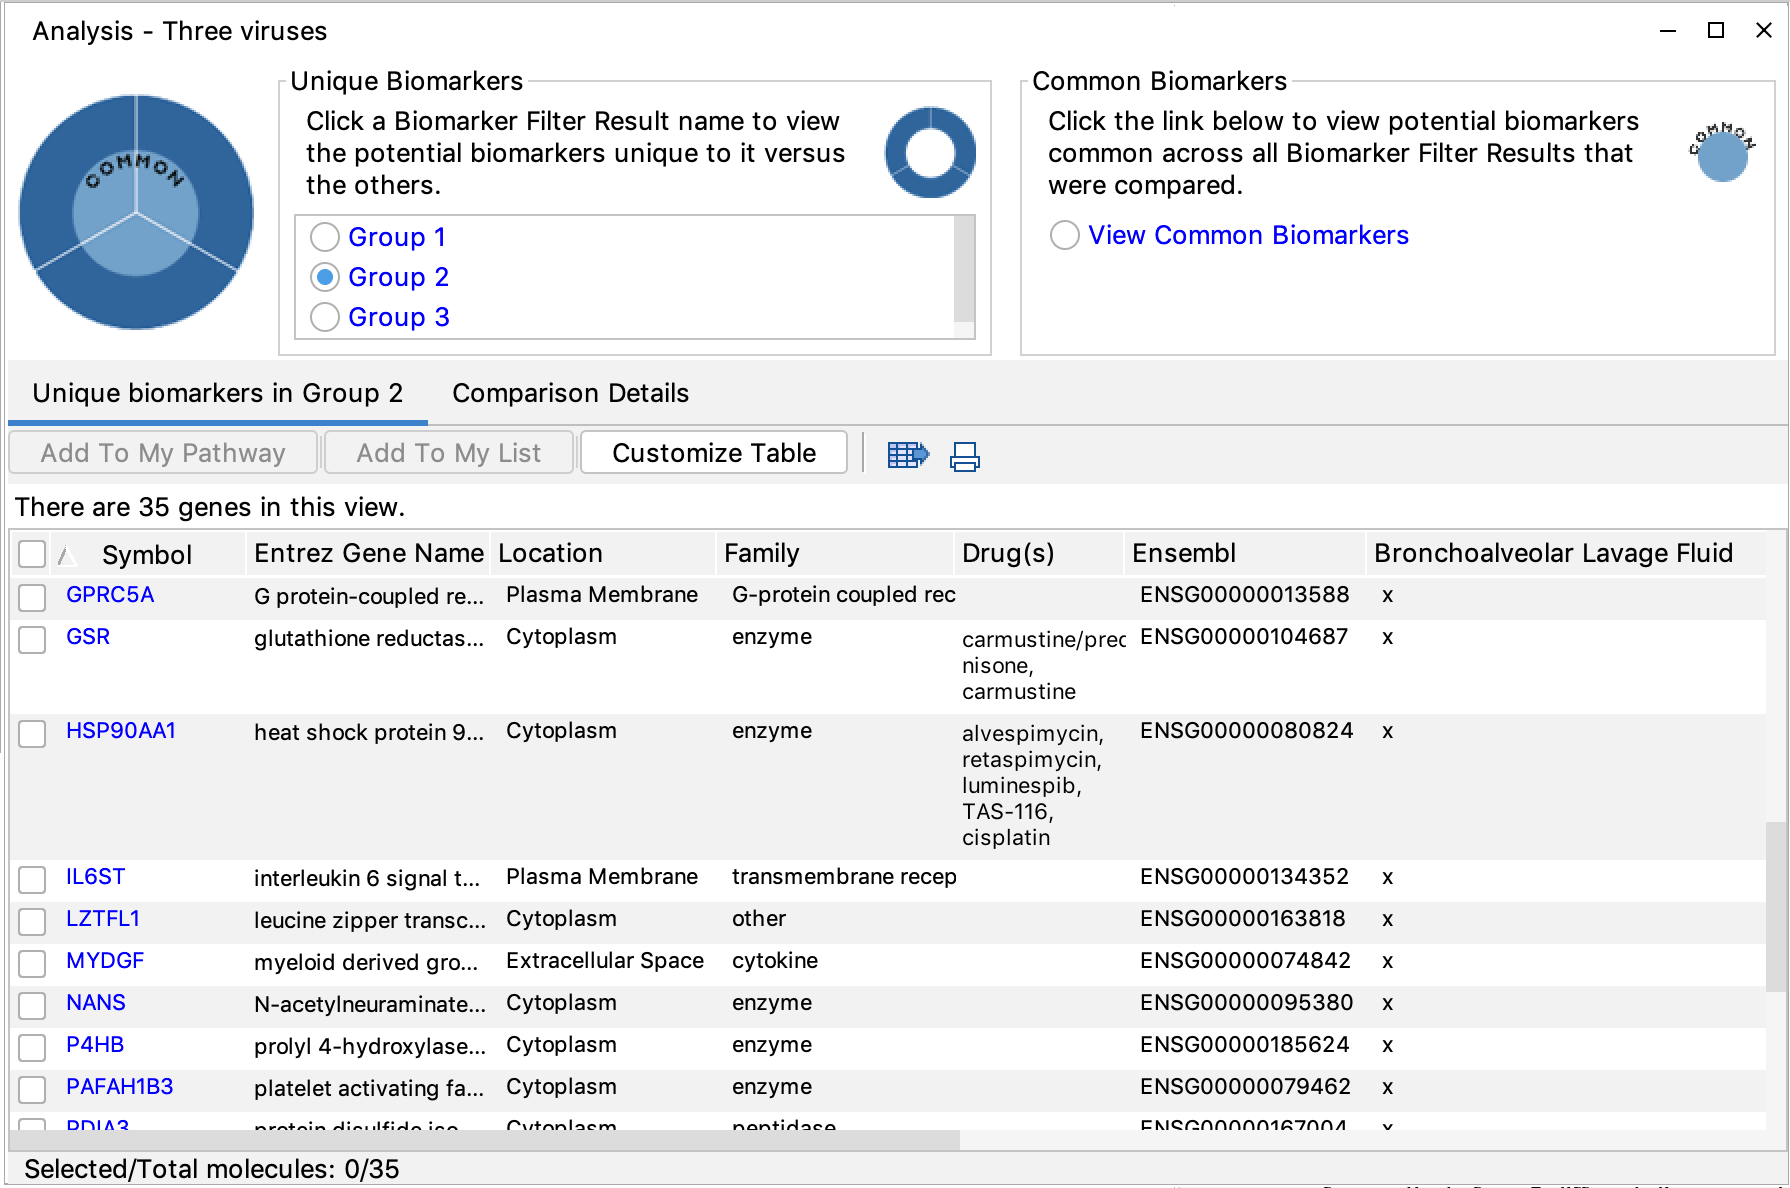Screen dimensions: 1790x1188
Task: Open the MYDGF gene link
Action: pos(105,961)
